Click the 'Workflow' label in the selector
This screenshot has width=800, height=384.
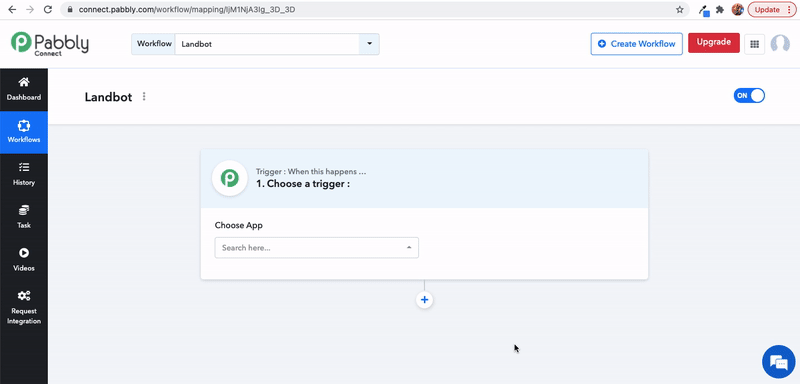click(x=154, y=44)
